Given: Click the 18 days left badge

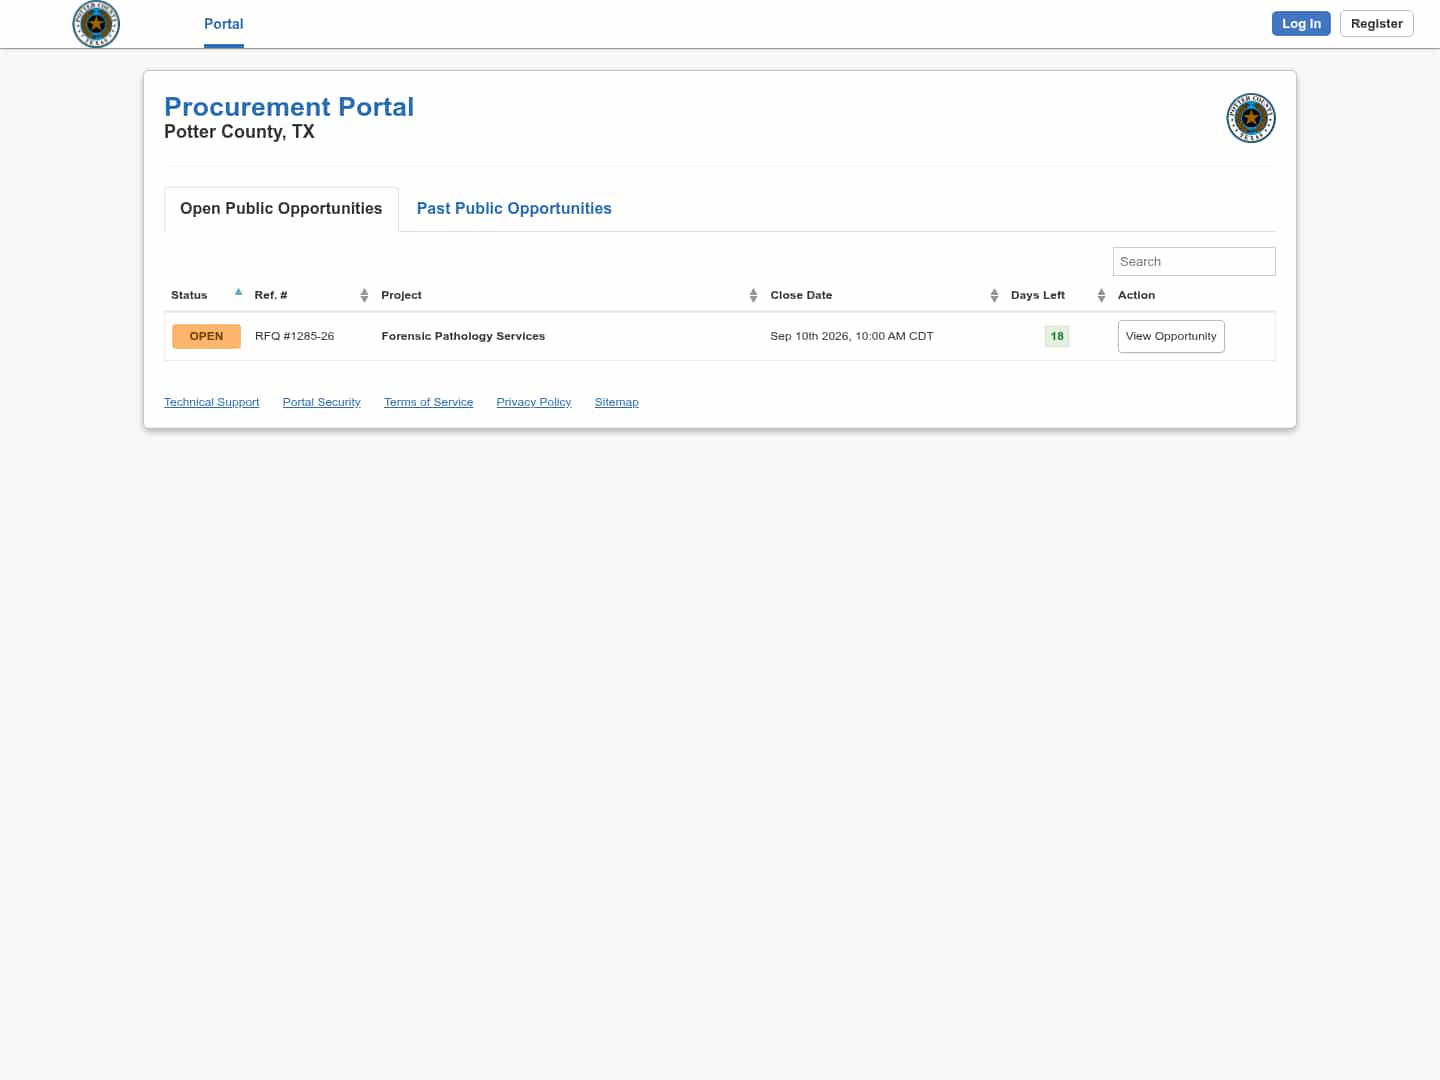Looking at the screenshot, I should coord(1057,336).
